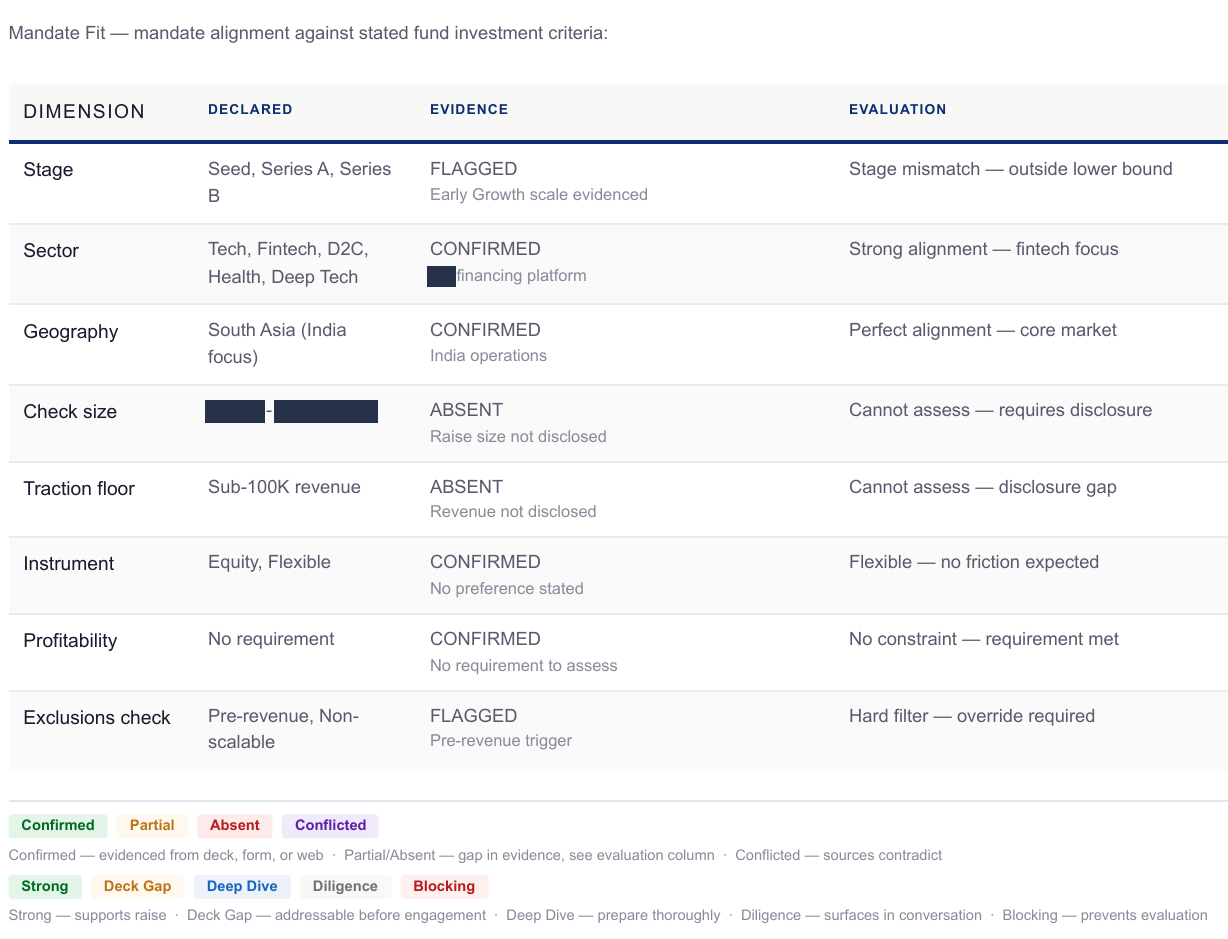This screenshot has width=1228, height=939.
Task: Select 'Hard filter — override required' text
Action: [x=972, y=716]
